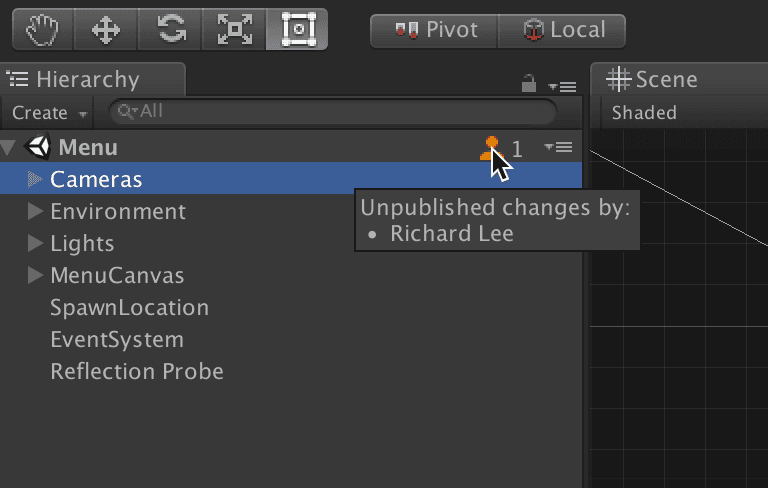Open the Shaded draw mode dropdown

tap(645, 113)
